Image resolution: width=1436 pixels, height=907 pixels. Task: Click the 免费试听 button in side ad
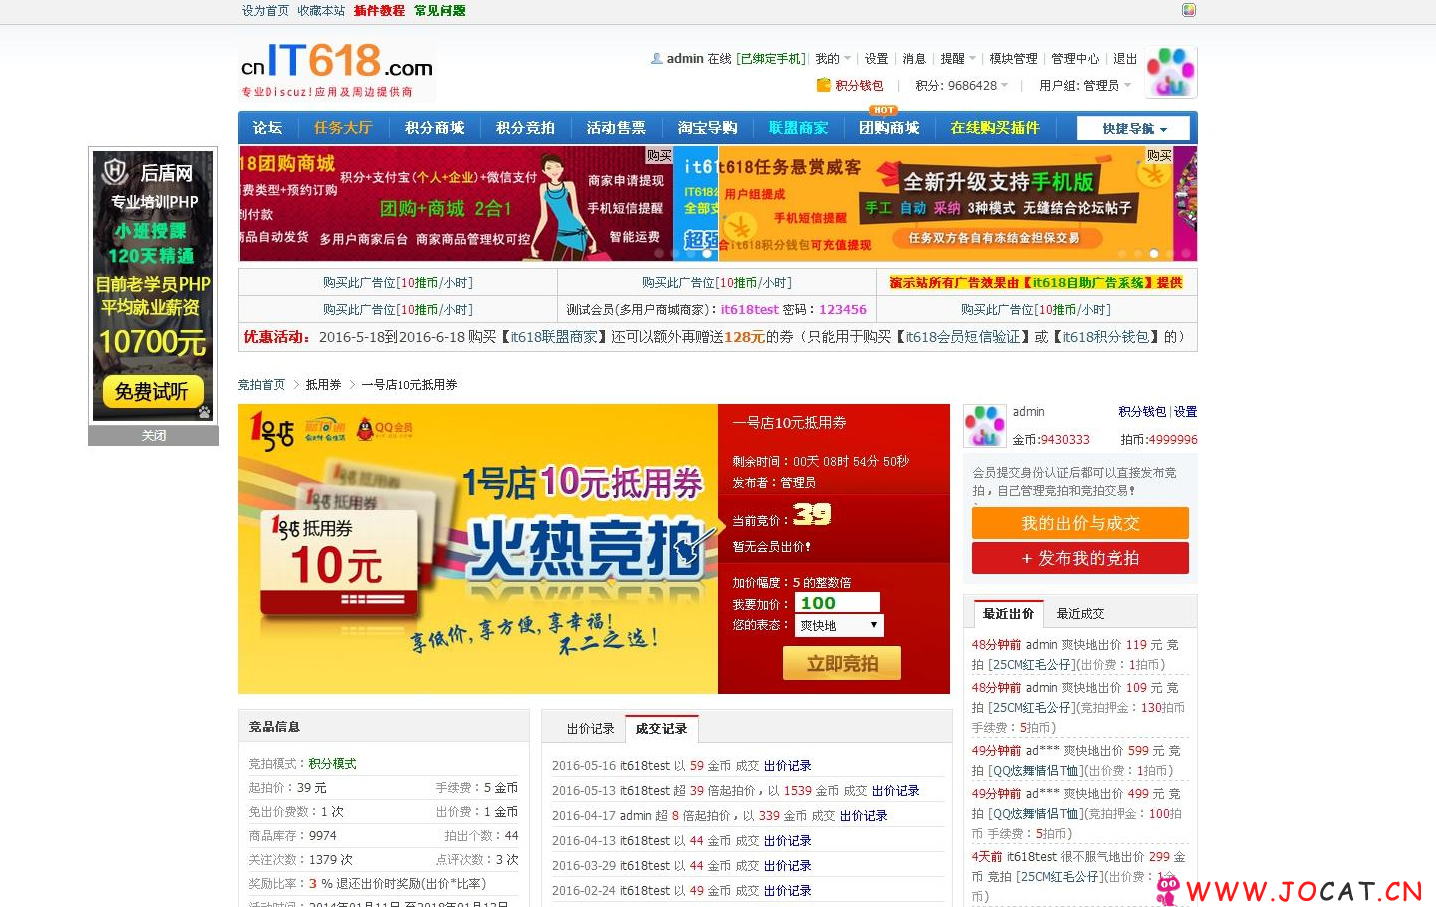point(151,391)
